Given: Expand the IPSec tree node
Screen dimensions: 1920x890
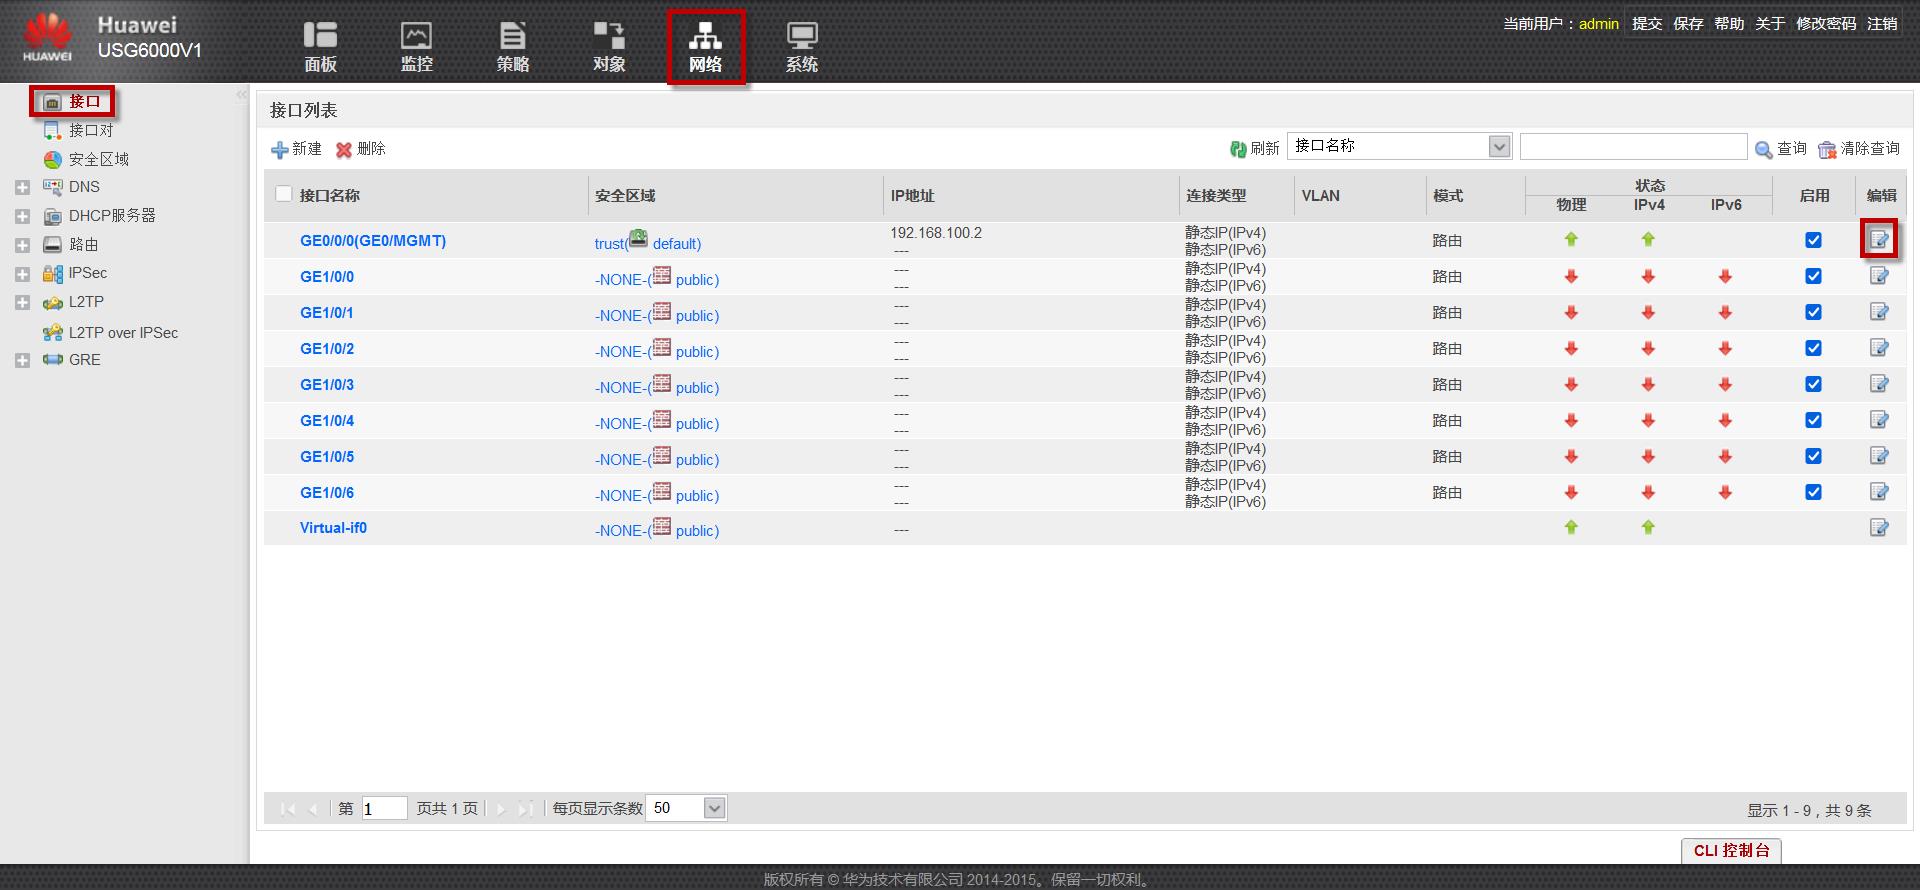Looking at the screenshot, I should pyautogui.click(x=22, y=274).
